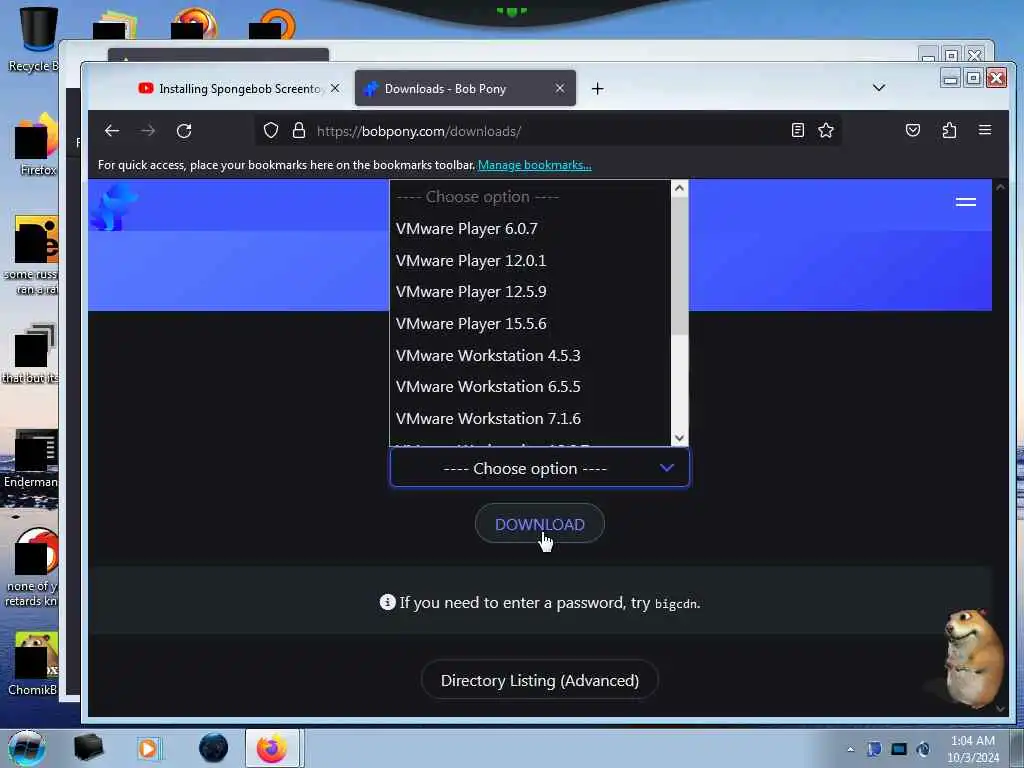This screenshot has height=768, width=1024.
Task: Click the bobpony.com address bar
Action: (549, 131)
